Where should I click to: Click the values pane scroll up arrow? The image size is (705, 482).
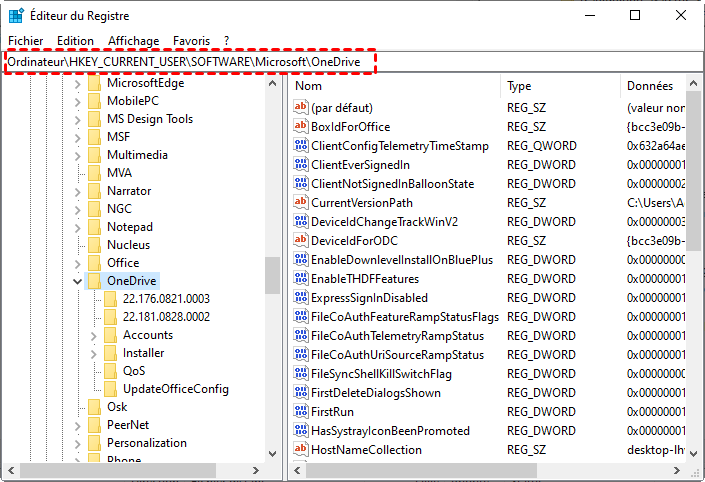tap(693, 83)
